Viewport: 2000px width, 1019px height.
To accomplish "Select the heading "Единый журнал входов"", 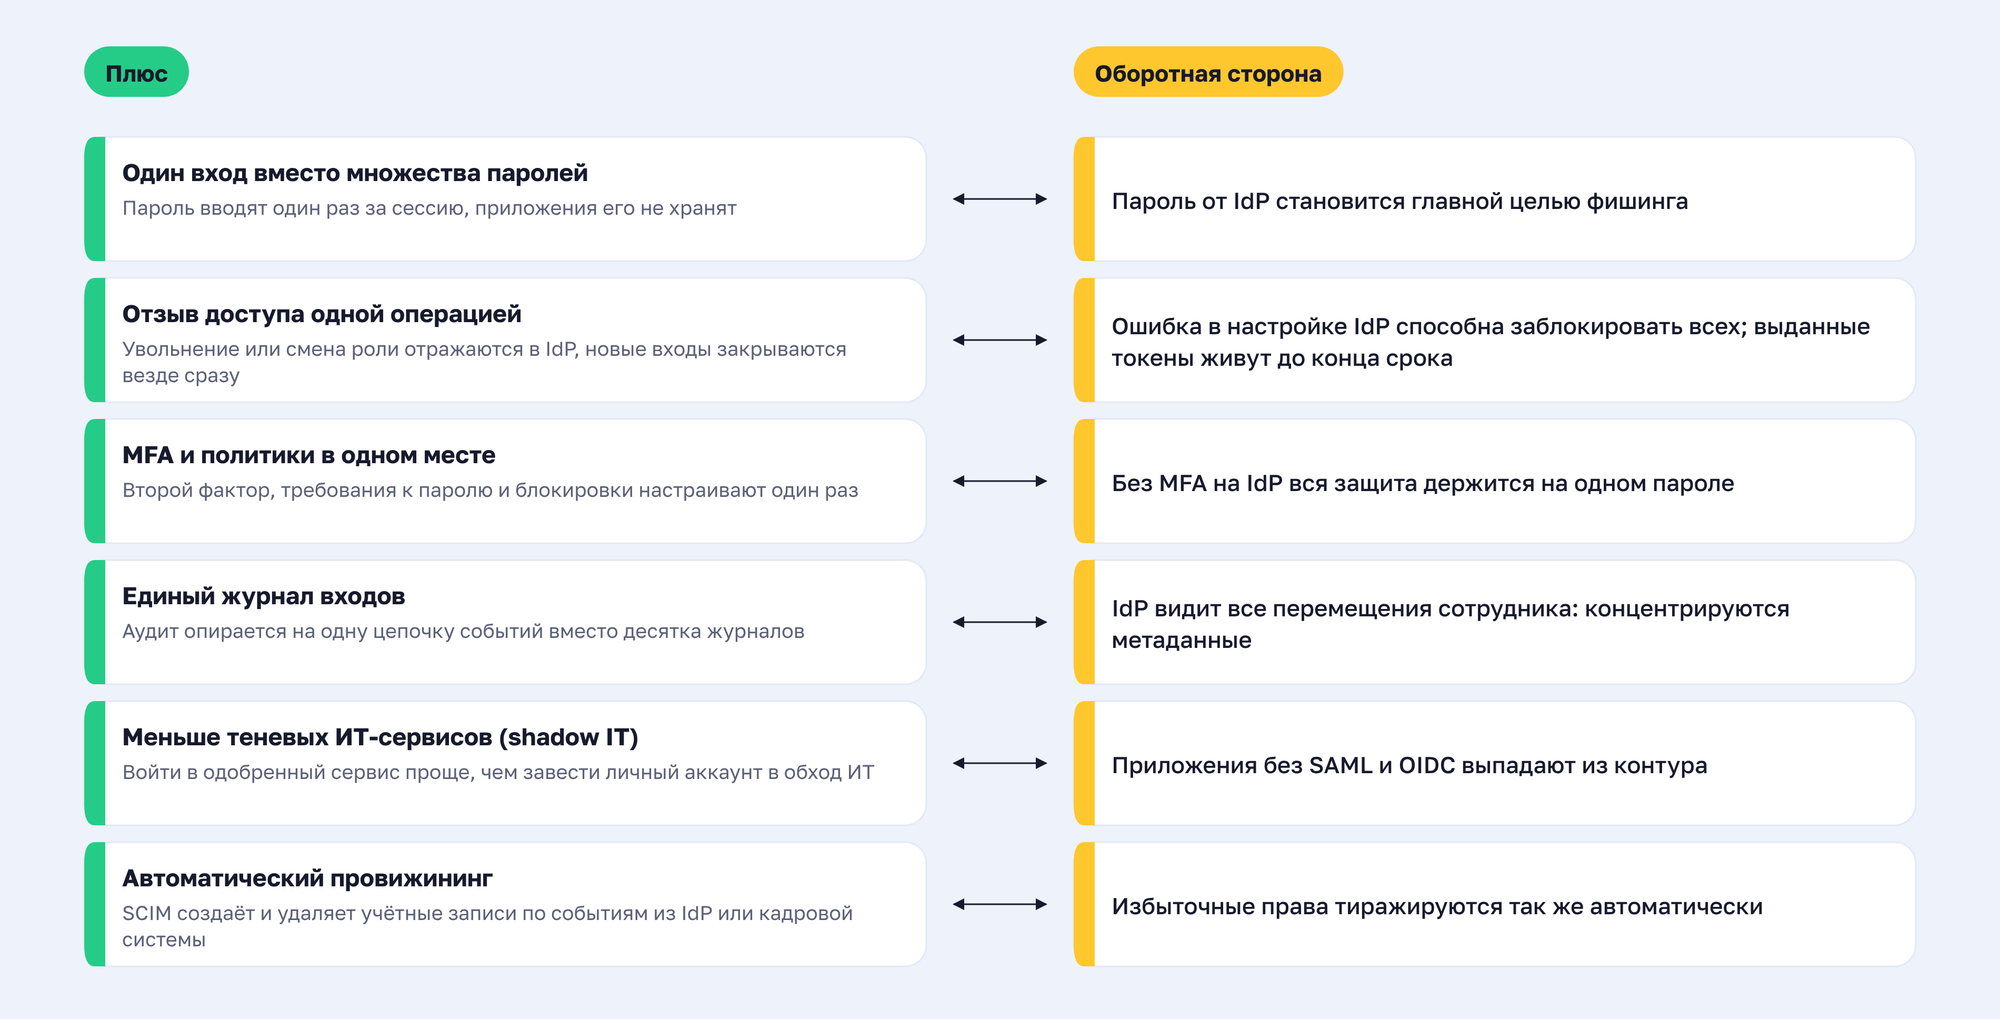I will (x=264, y=596).
